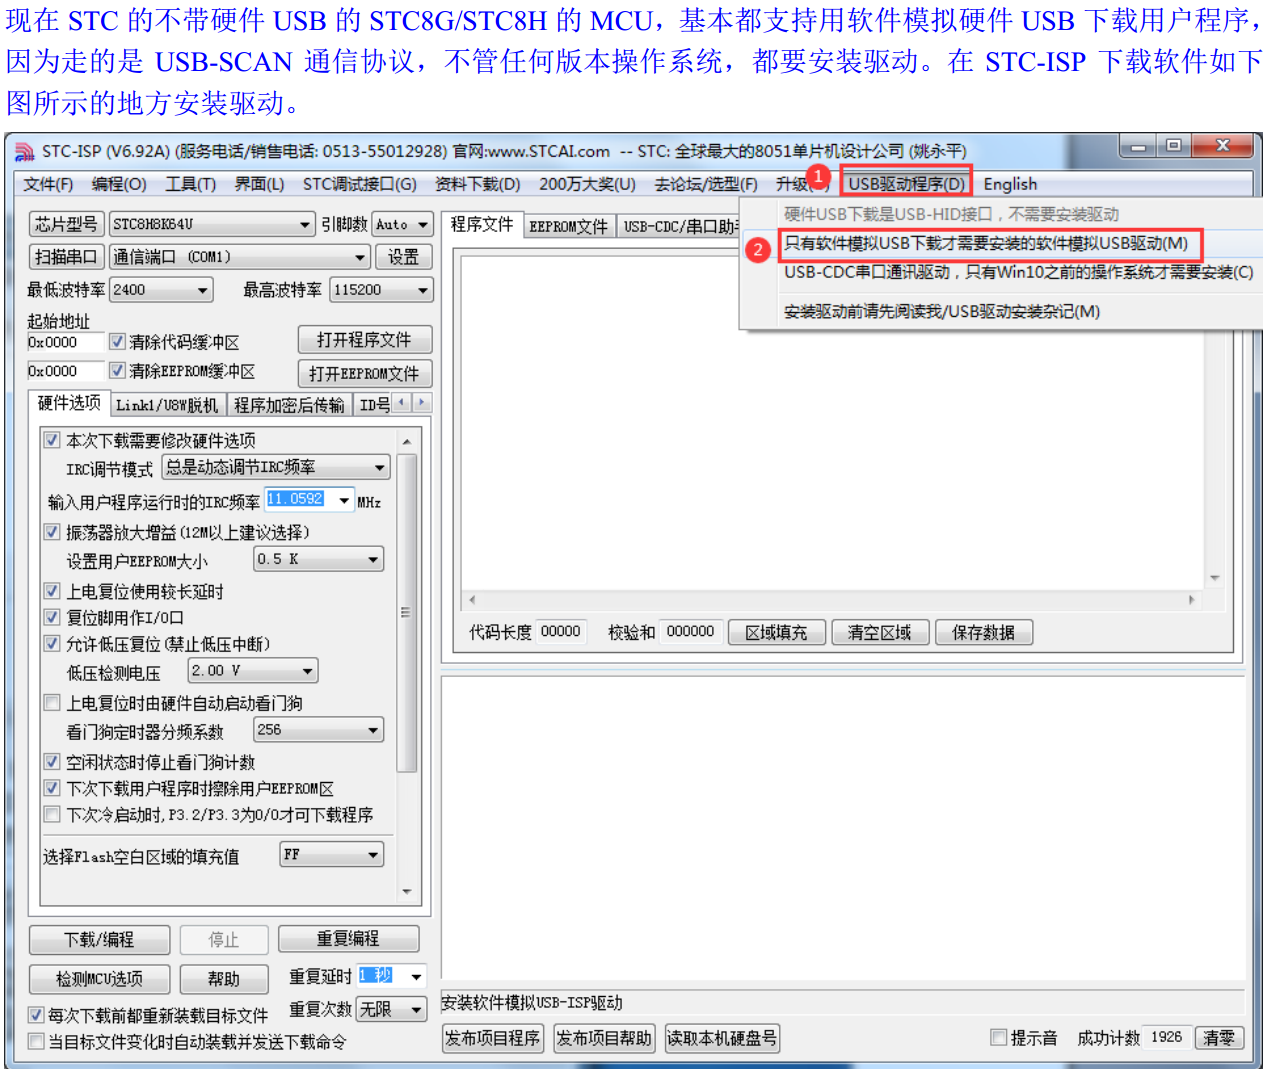Toggle 上电复位使用较长延时 checkbox
Viewport: 1268px width, 1069px height.
[x=52, y=591]
